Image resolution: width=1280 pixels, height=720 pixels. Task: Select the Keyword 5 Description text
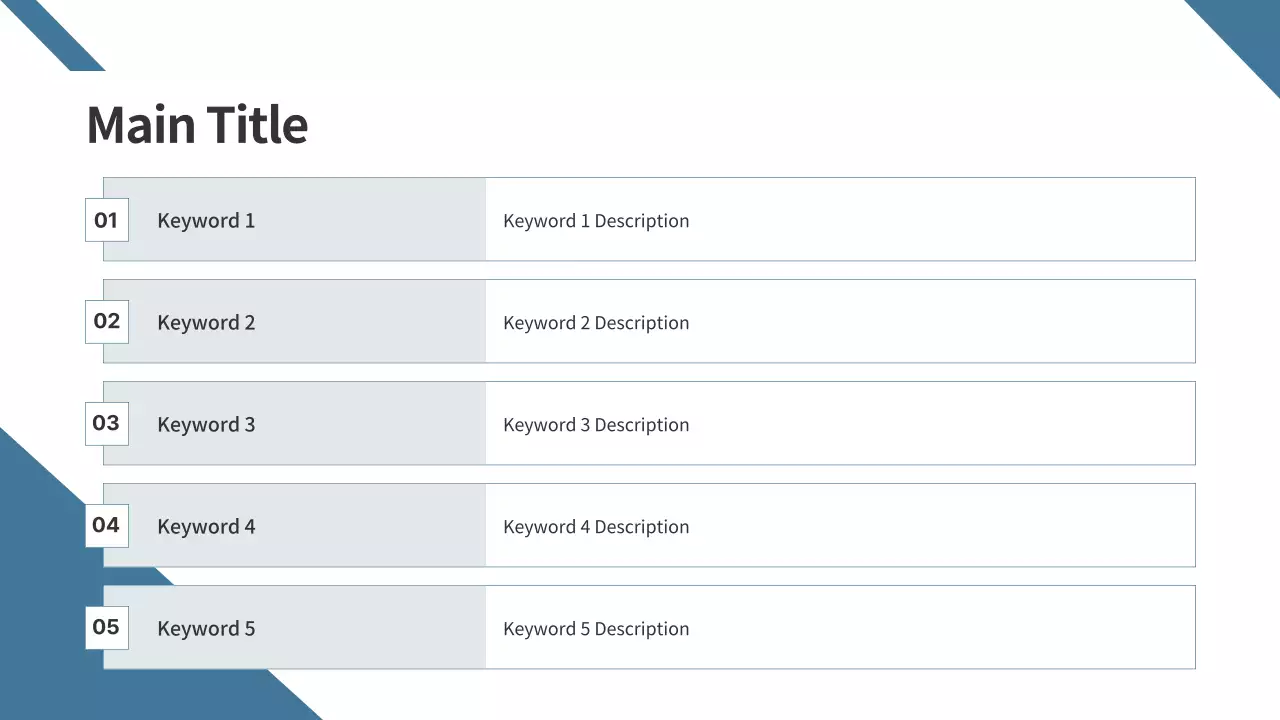(x=596, y=629)
